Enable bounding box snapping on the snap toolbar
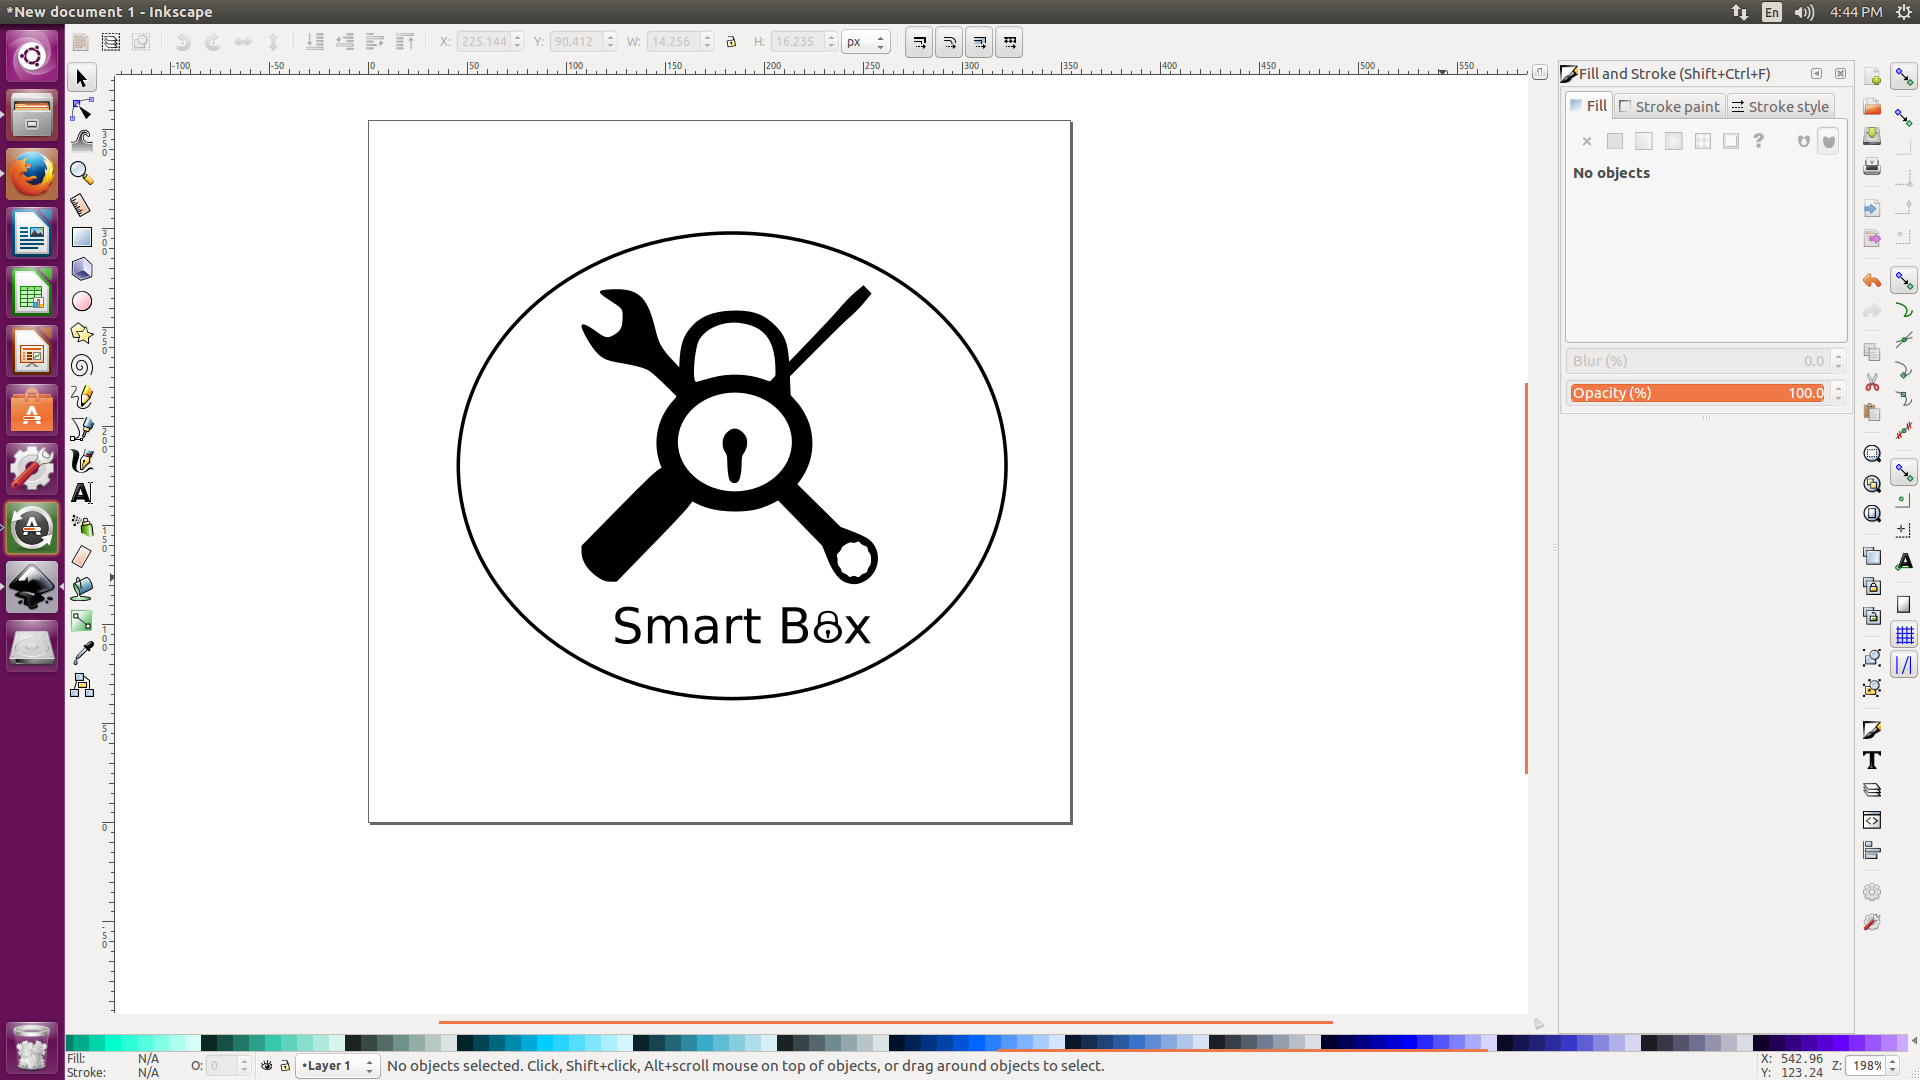The width and height of the screenshot is (1920, 1080). [x=1905, y=117]
